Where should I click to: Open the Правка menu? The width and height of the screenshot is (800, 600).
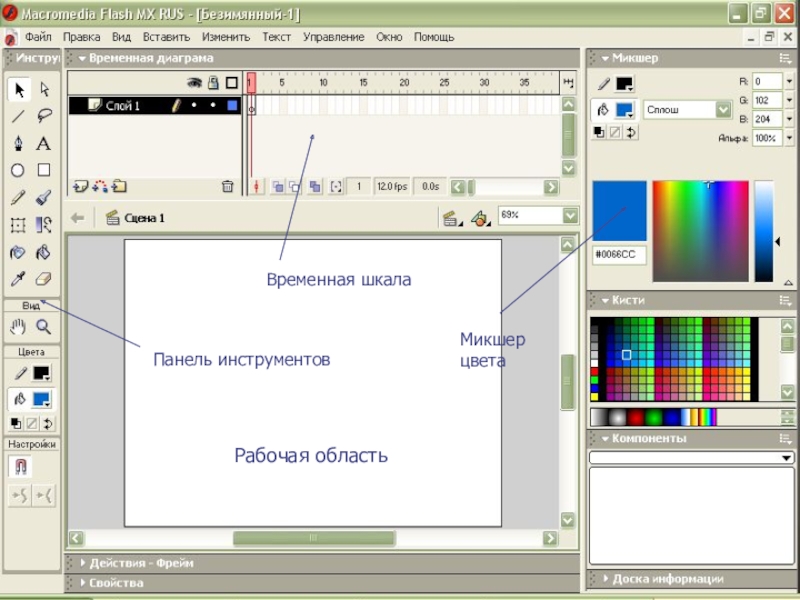82,37
